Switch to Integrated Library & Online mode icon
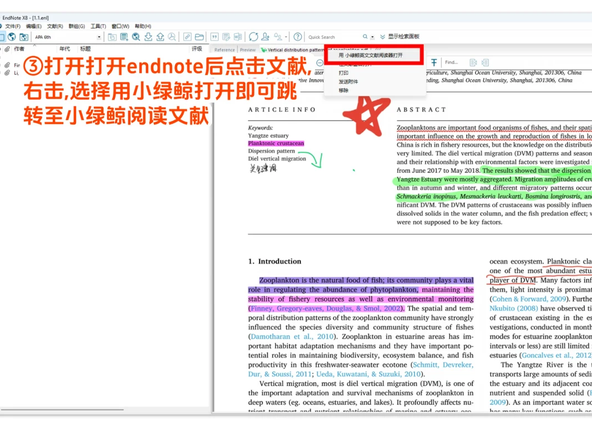 coord(23,37)
